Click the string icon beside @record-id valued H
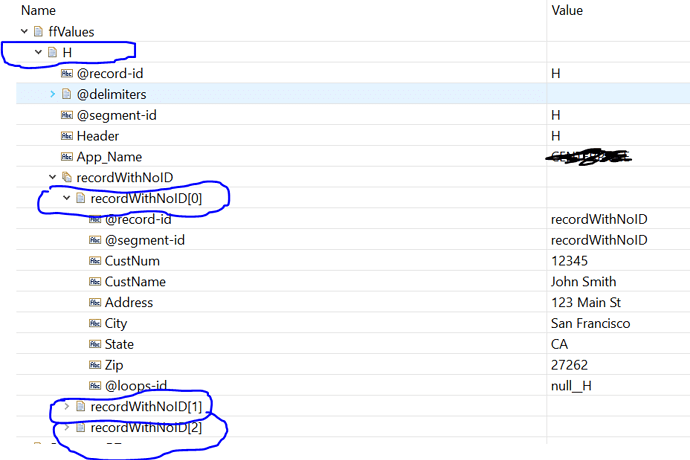This screenshot has height=460, width=690. coord(67,74)
